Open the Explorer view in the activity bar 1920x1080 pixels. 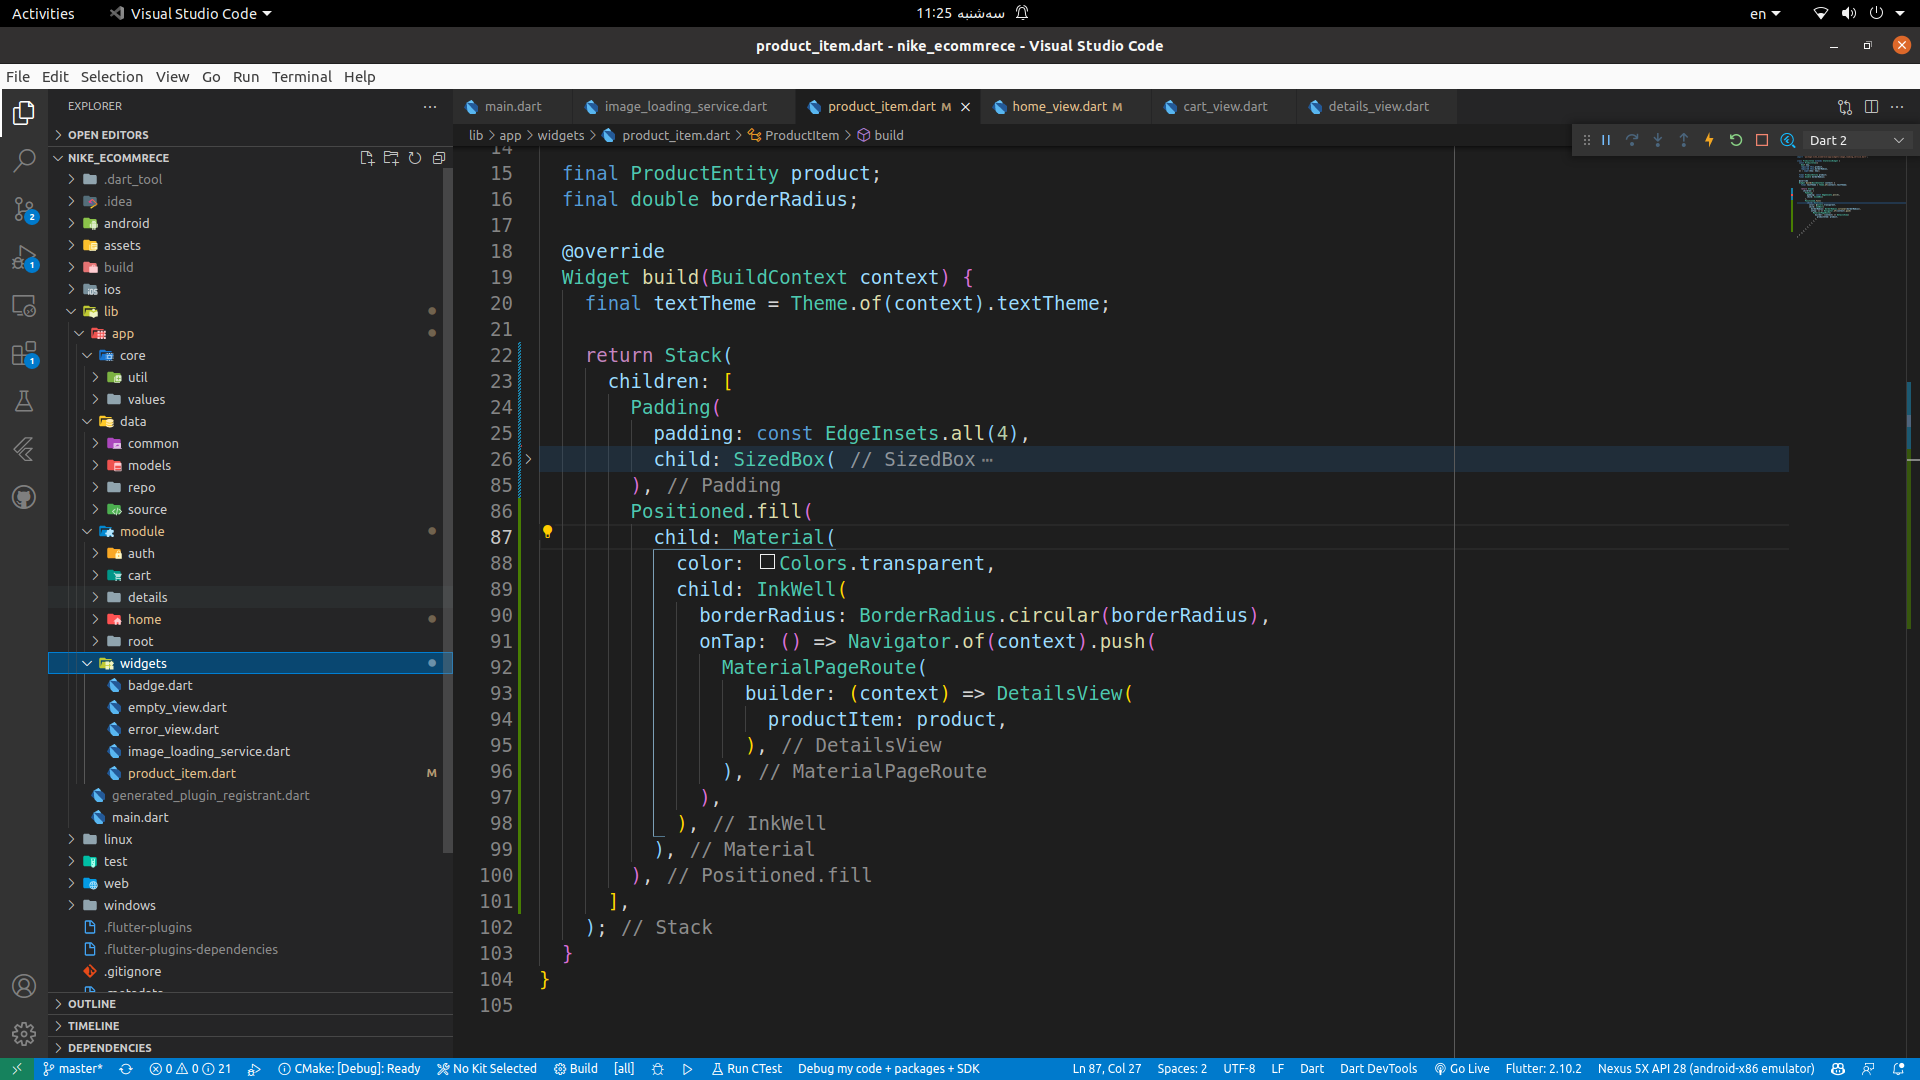(24, 113)
